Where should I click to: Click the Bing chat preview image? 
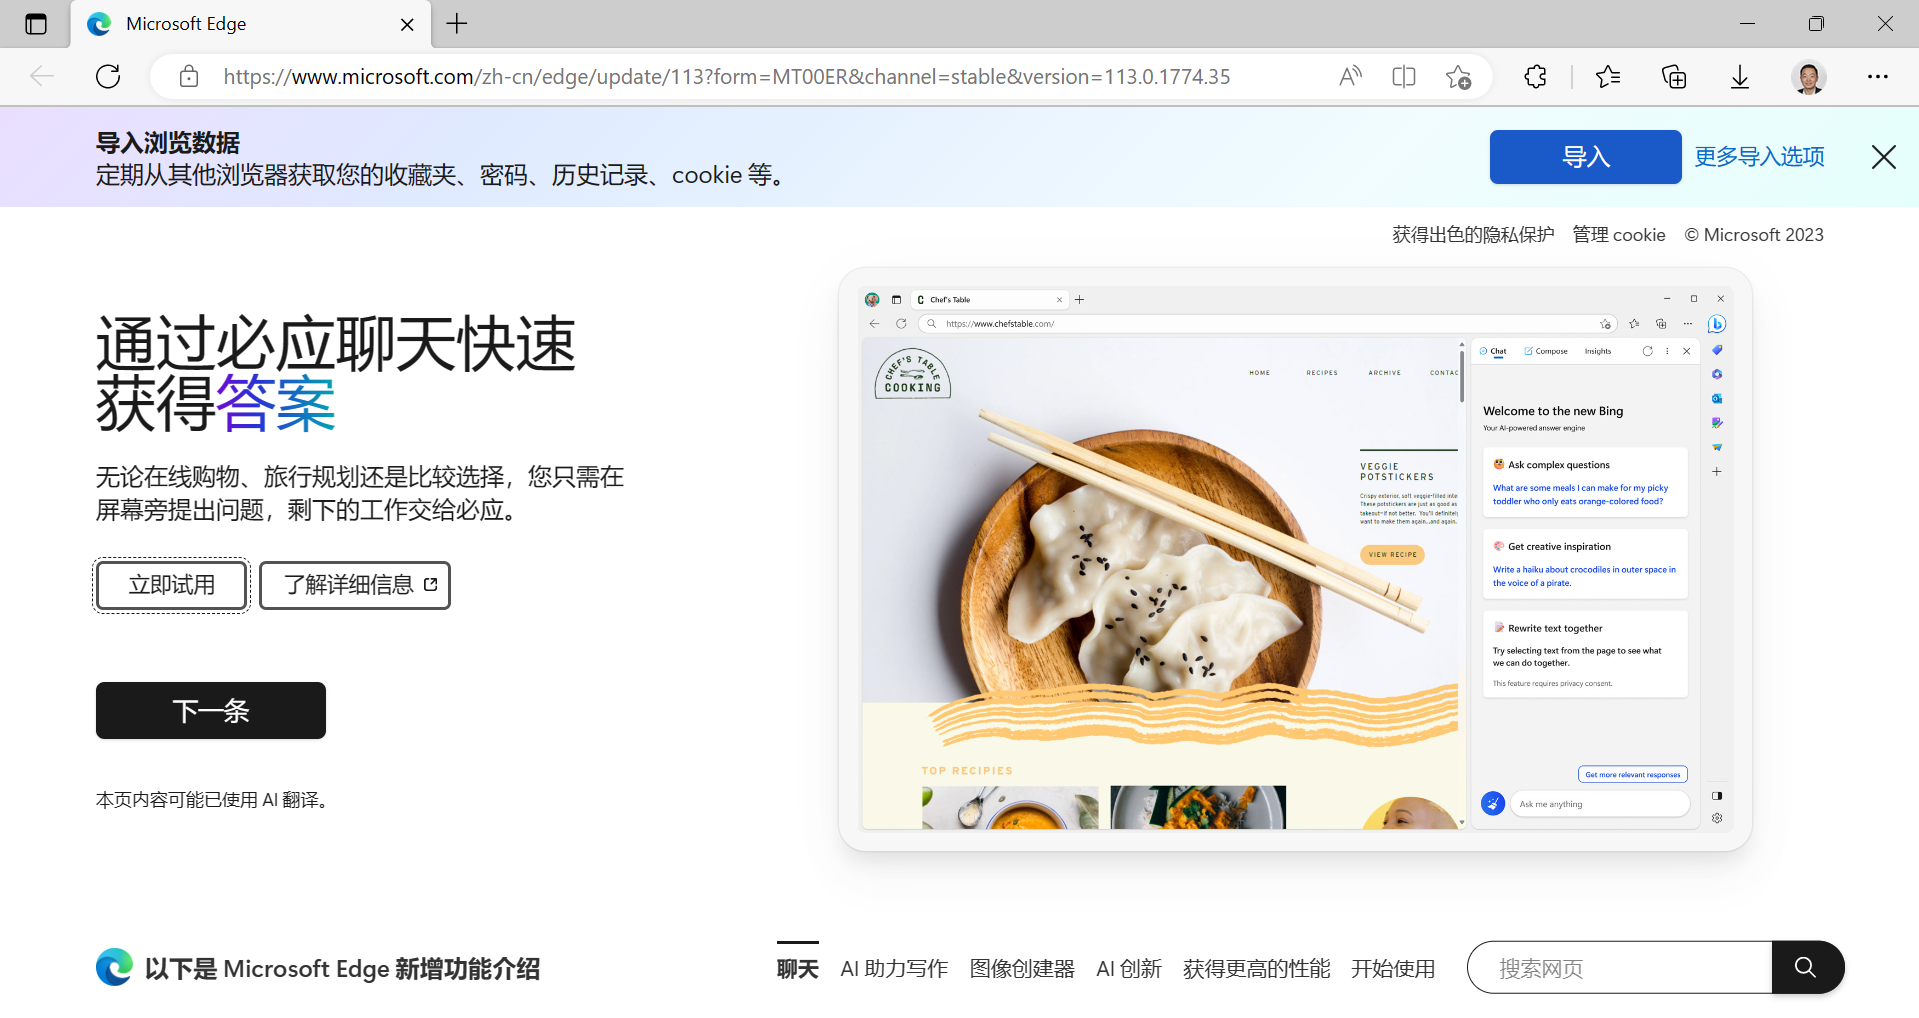pos(1295,559)
